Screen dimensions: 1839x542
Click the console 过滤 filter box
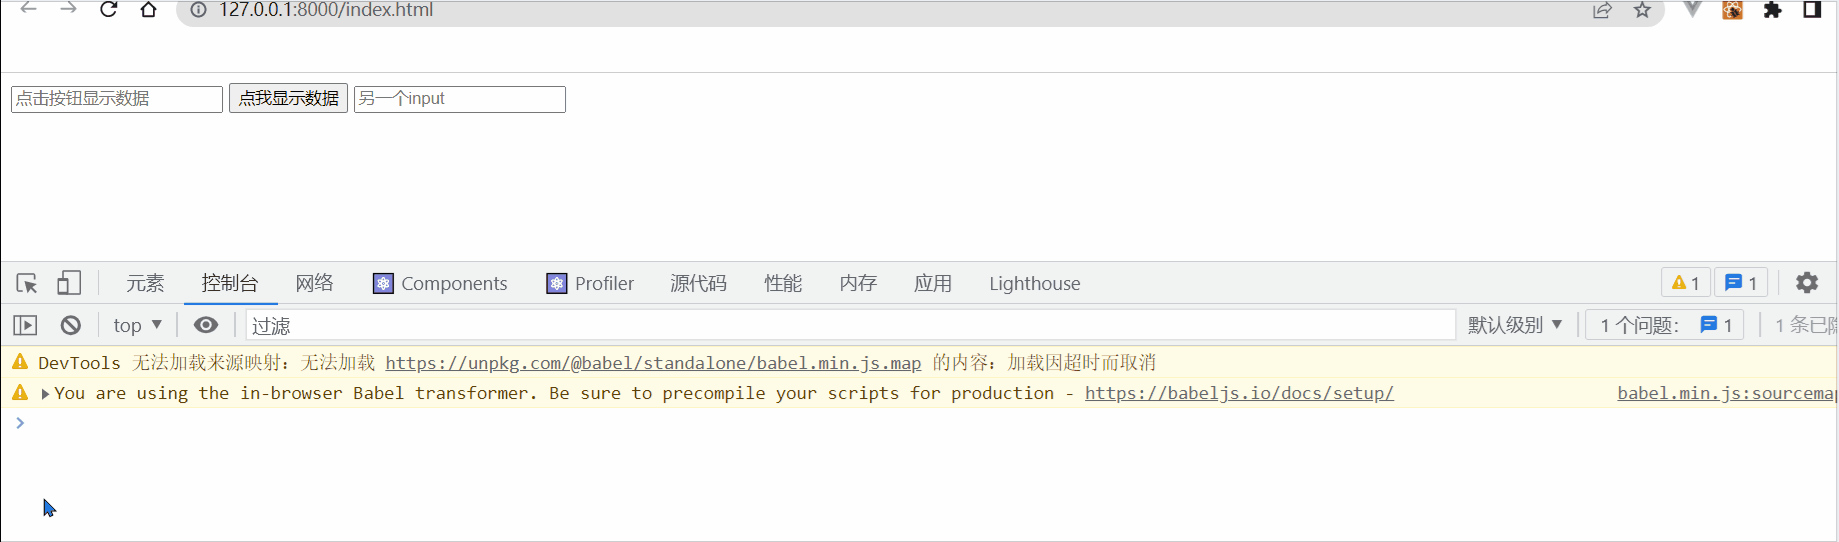click(850, 325)
